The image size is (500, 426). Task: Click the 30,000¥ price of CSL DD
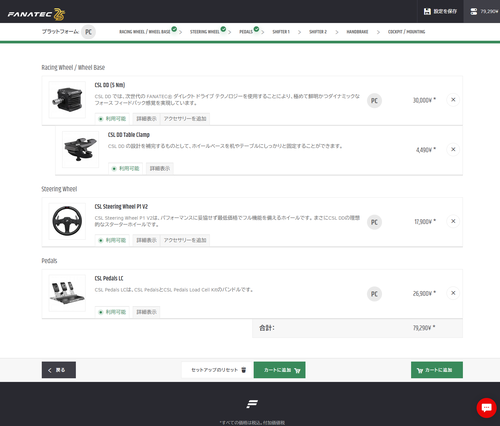pos(424,100)
